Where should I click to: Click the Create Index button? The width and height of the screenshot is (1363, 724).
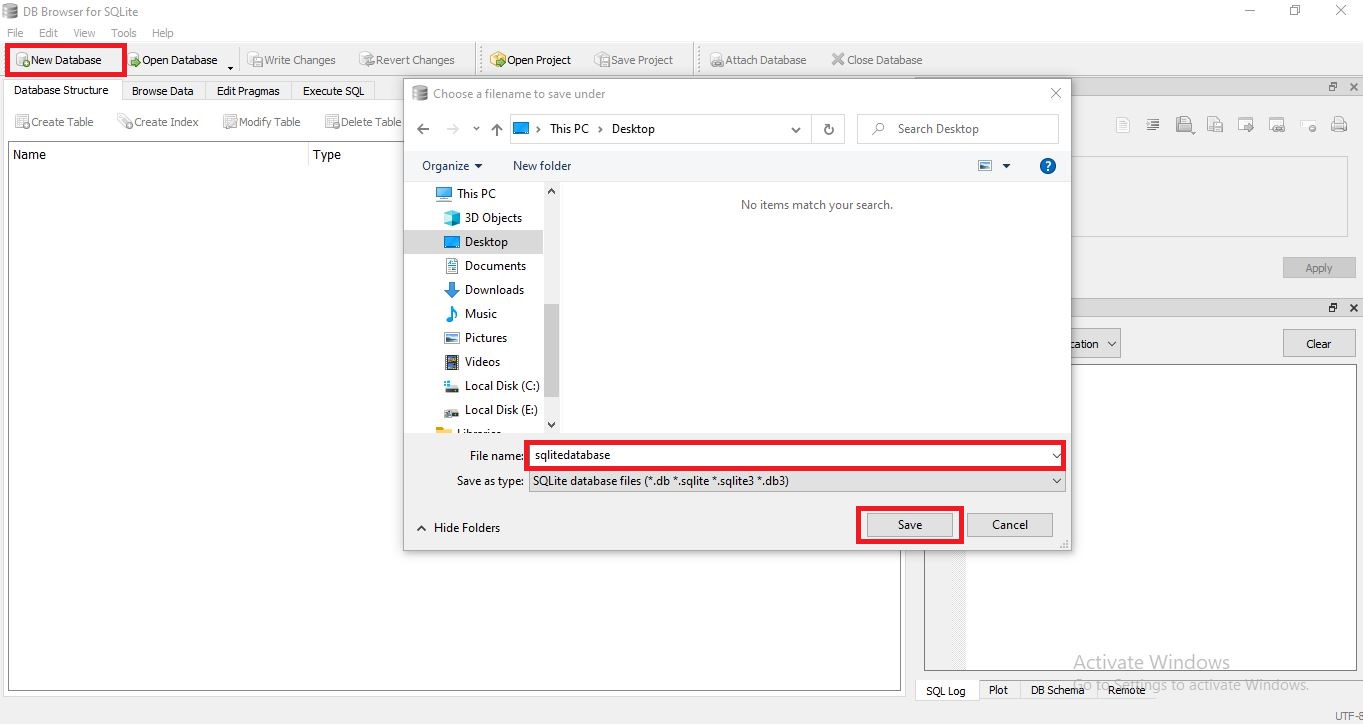(x=158, y=122)
